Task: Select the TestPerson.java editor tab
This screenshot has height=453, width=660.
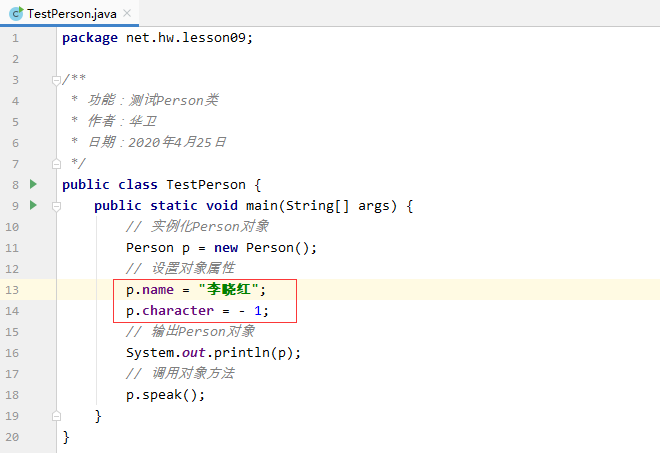Action: point(69,13)
